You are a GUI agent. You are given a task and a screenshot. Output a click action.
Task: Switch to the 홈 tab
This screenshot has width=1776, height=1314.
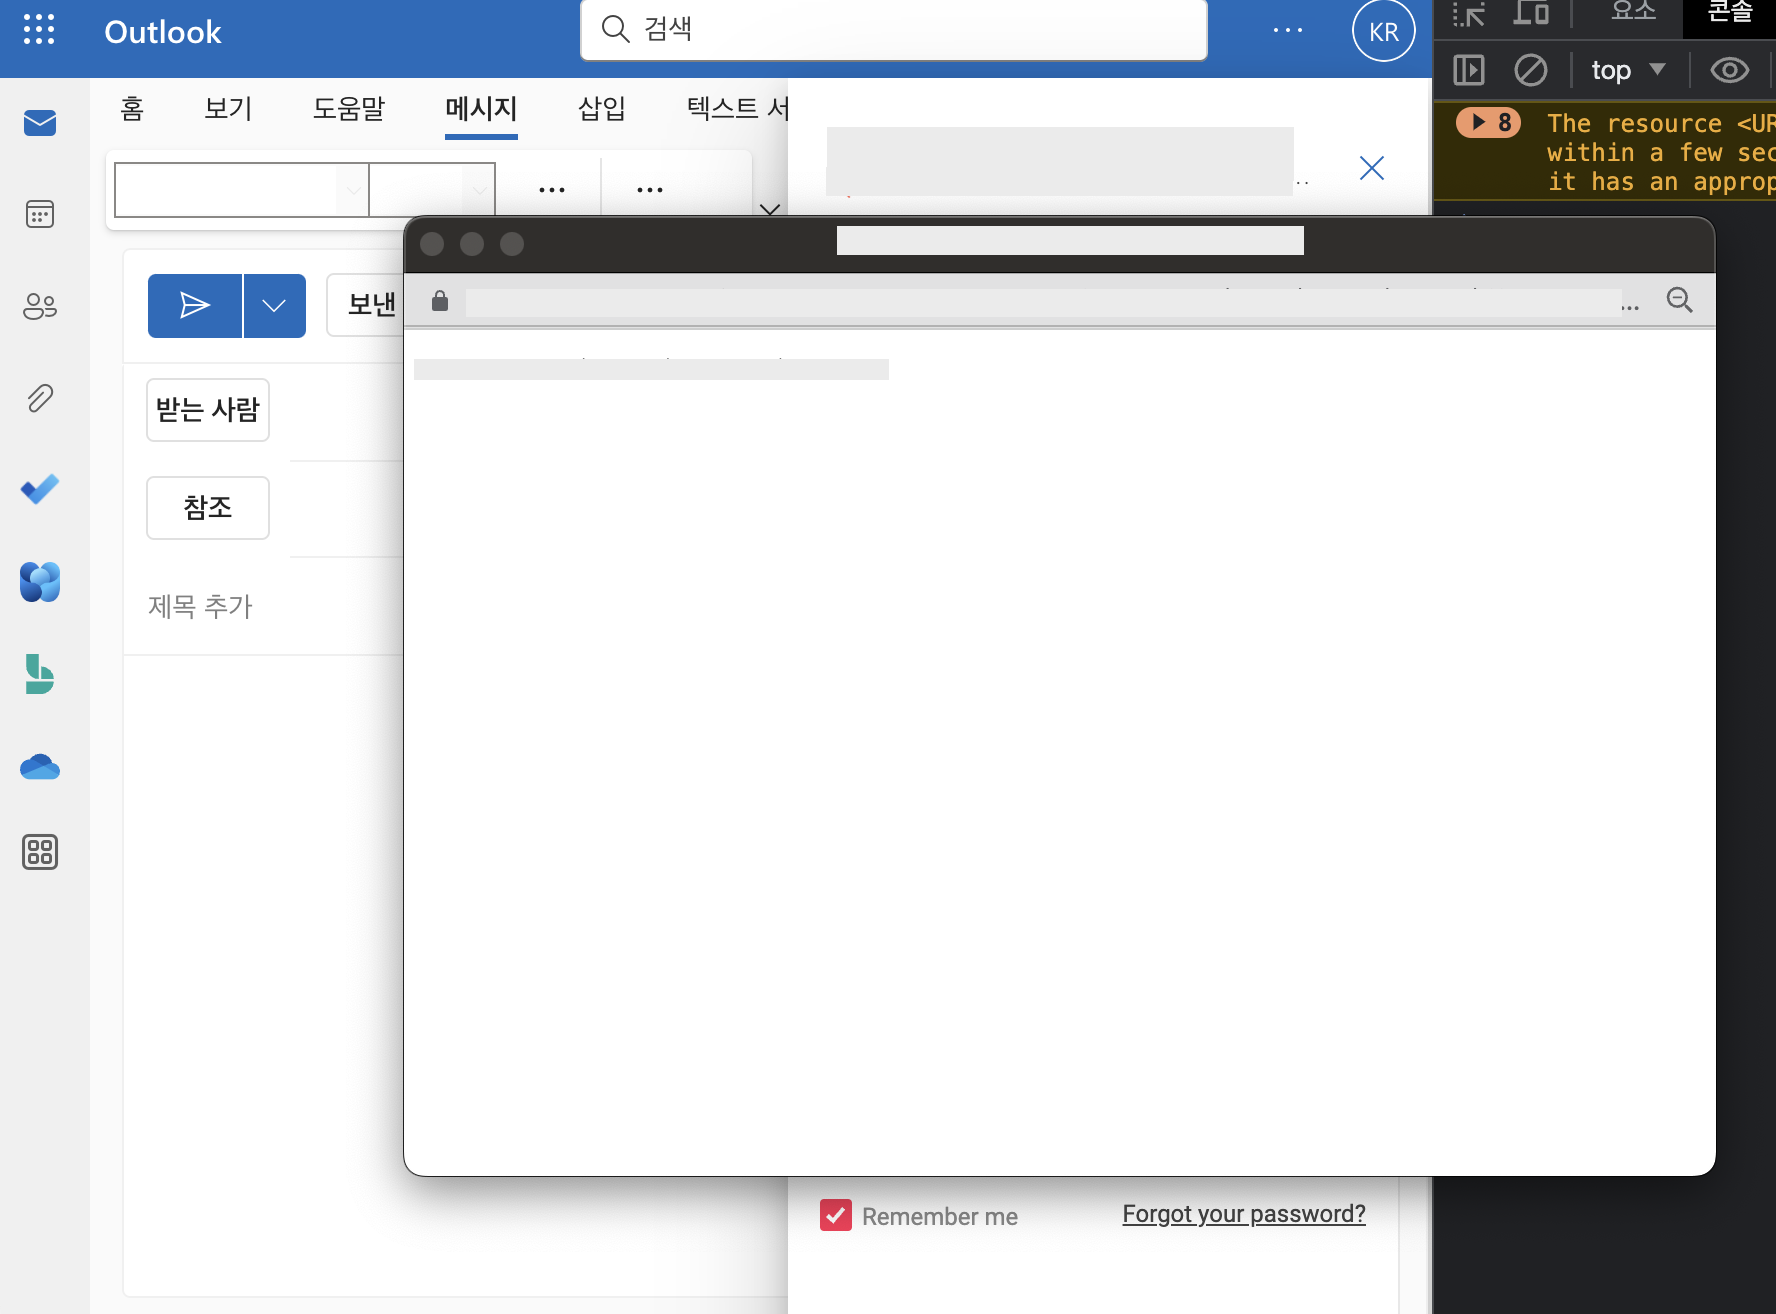point(132,108)
